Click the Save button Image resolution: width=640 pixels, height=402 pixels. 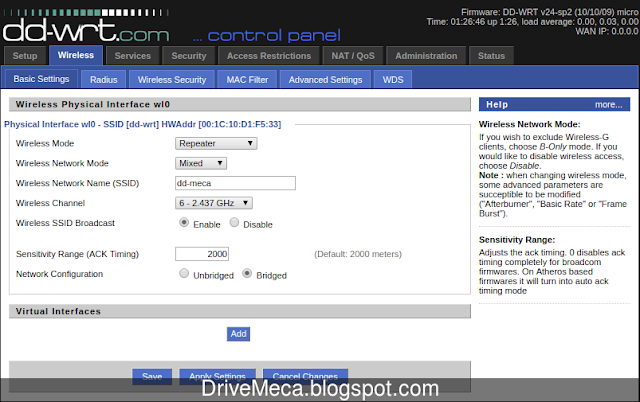tap(152, 376)
